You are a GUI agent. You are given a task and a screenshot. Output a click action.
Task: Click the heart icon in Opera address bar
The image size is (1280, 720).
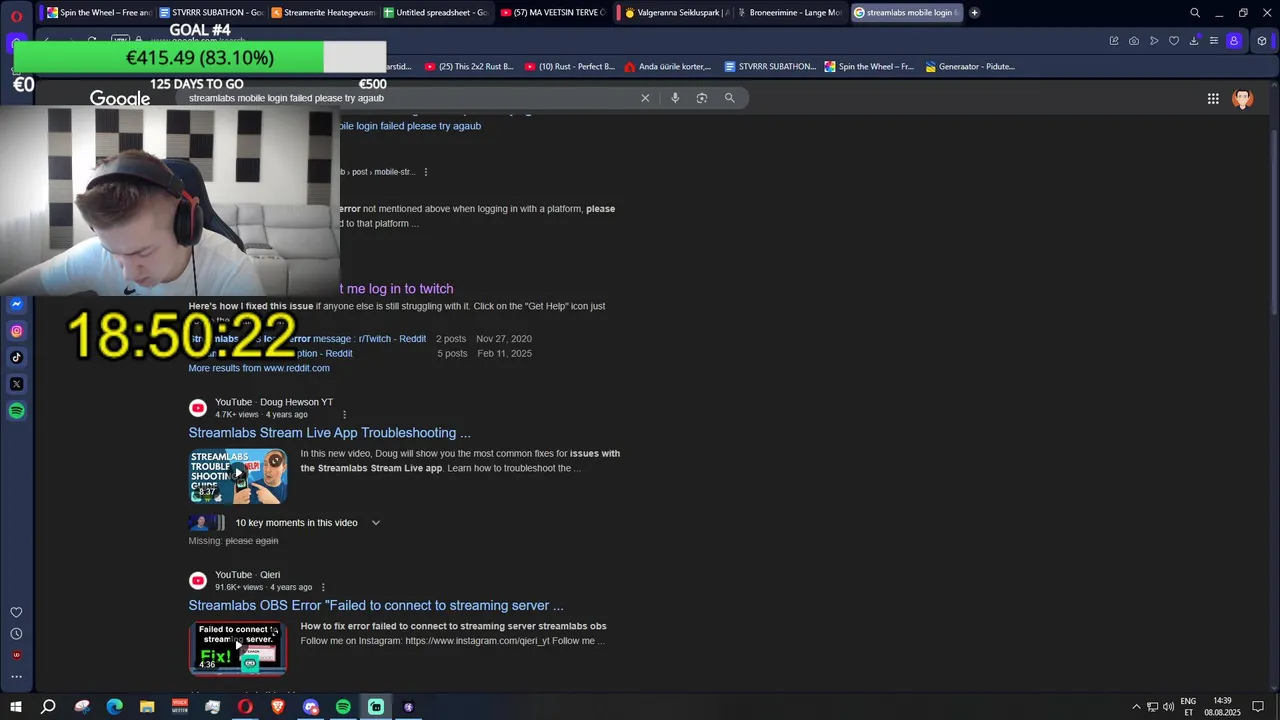pyautogui.click(x=1173, y=41)
